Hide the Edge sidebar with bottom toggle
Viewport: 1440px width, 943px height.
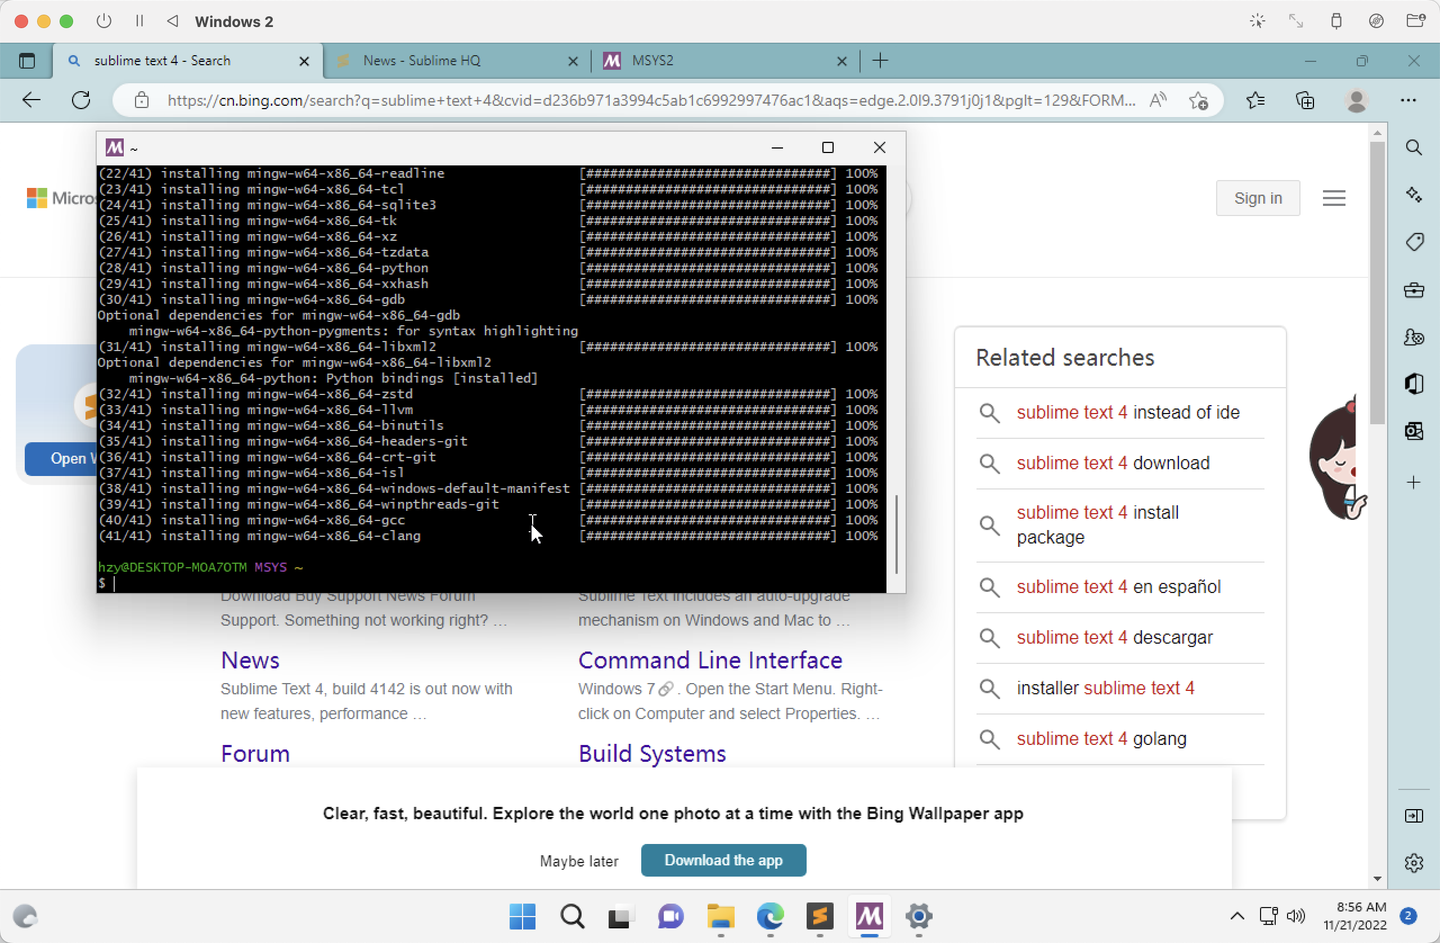1414,815
